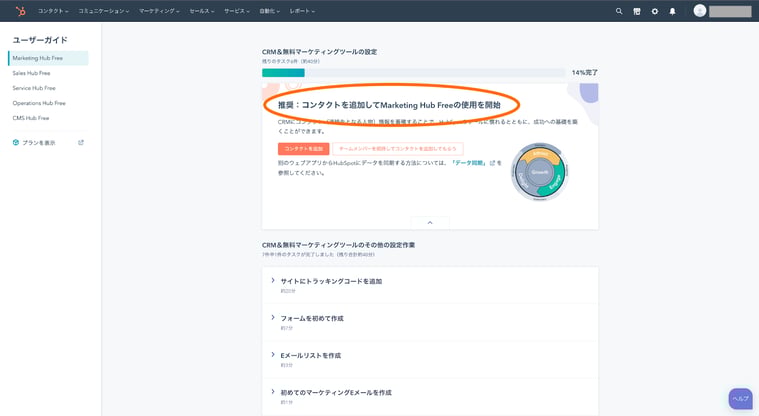Viewport: 759px width, 416px height.
Task: Select Sales Hub Free in sidebar
Action: point(31,73)
